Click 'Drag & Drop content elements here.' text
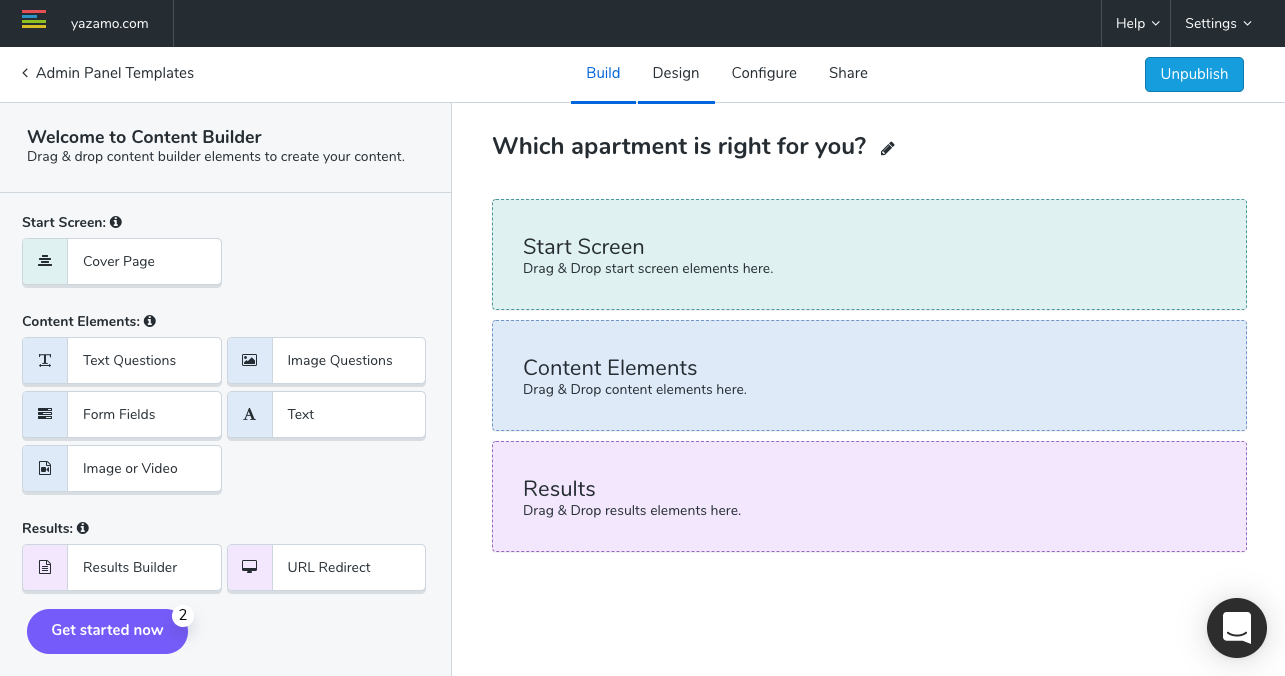The height and width of the screenshot is (676, 1285). pyautogui.click(x=635, y=389)
